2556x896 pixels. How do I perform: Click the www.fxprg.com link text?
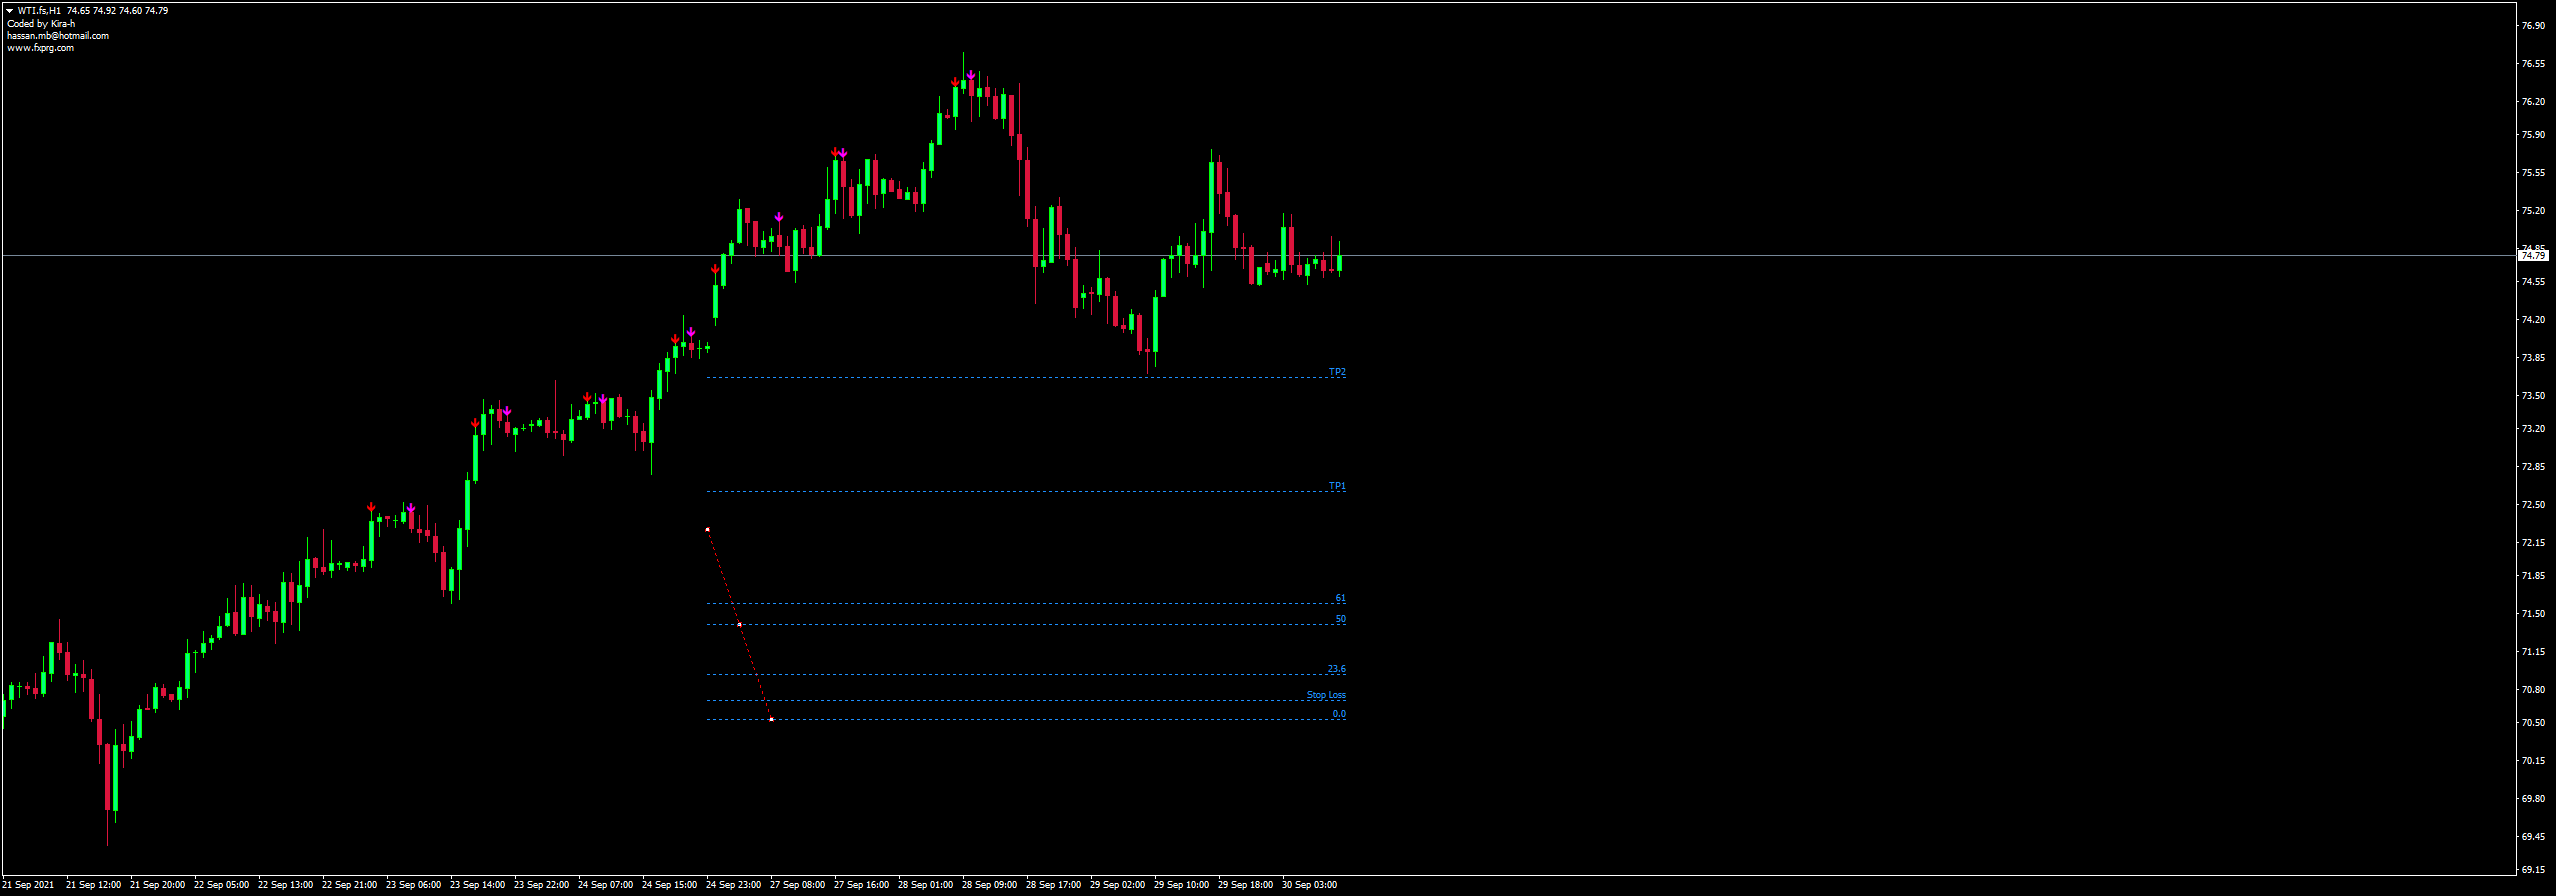pos(40,47)
